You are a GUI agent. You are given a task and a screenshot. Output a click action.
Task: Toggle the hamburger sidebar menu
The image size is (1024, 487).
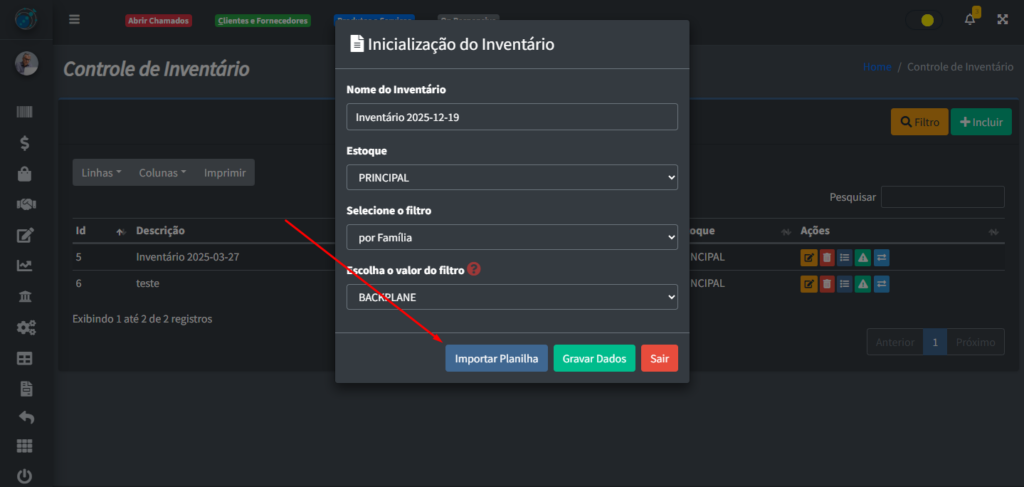[x=75, y=20]
